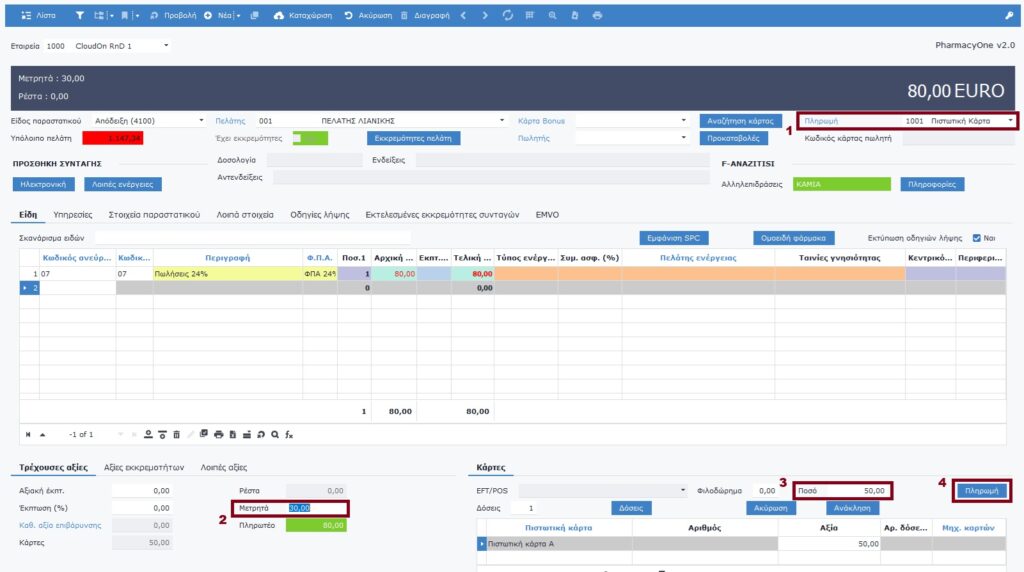1024x572 pixels.
Task: Open the Αξίες εκκρεμοτήτων tab
Action: pyautogui.click(x=144, y=467)
